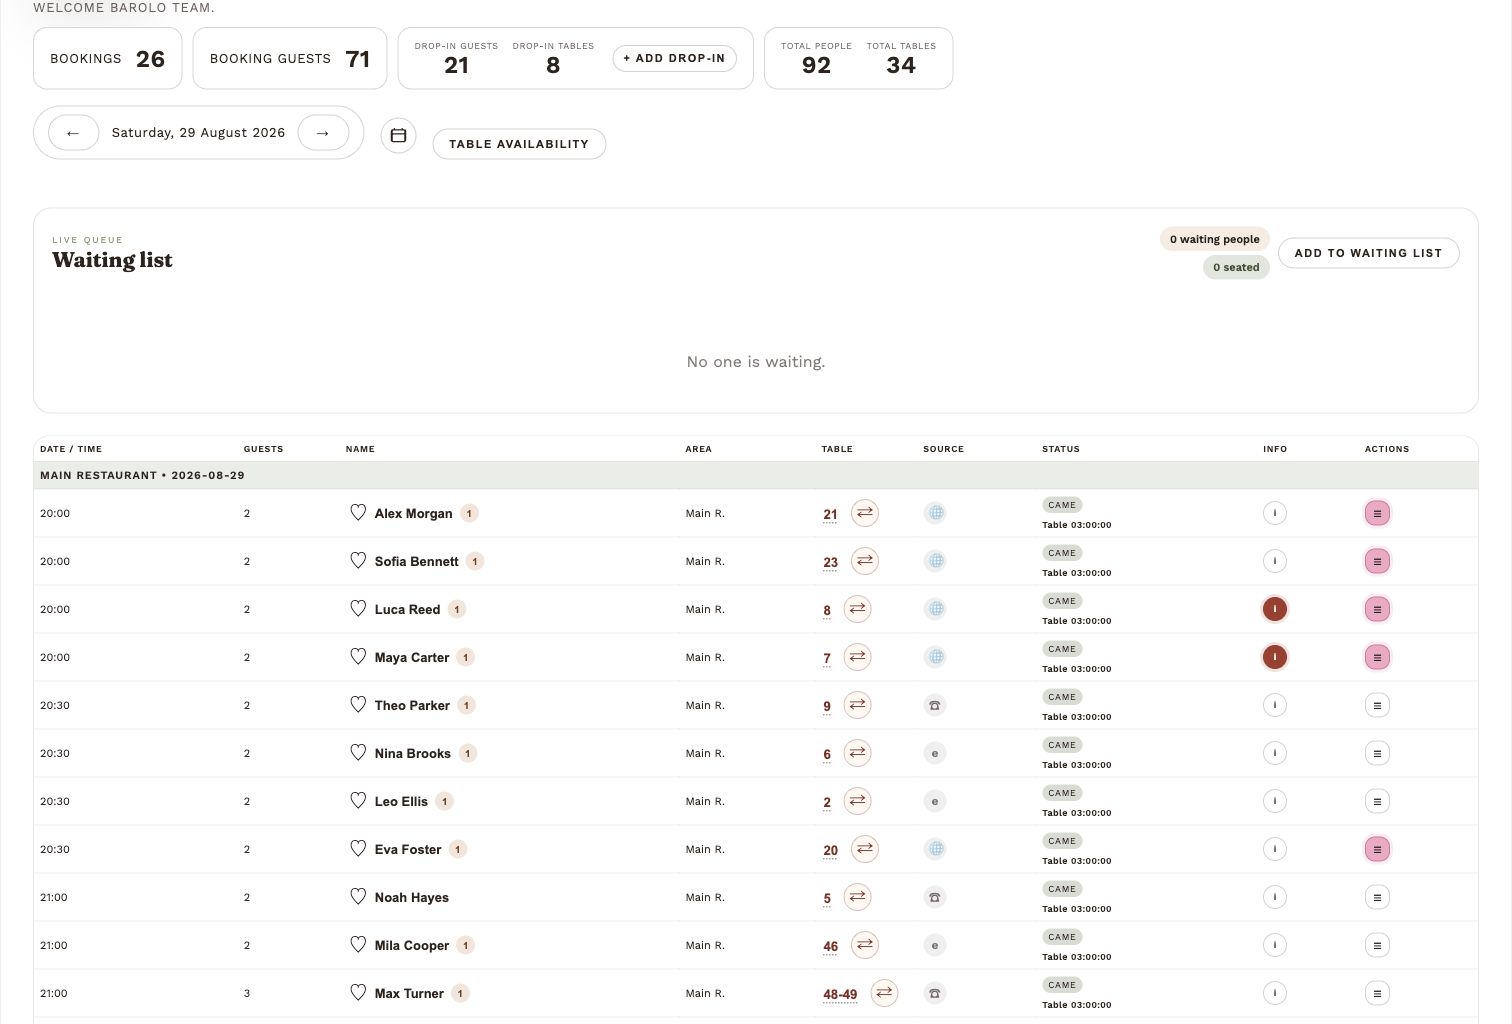The height and width of the screenshot is (1024, 1512).
Task: Click the 0 seated badge
Action: (x=1236, y=267)
